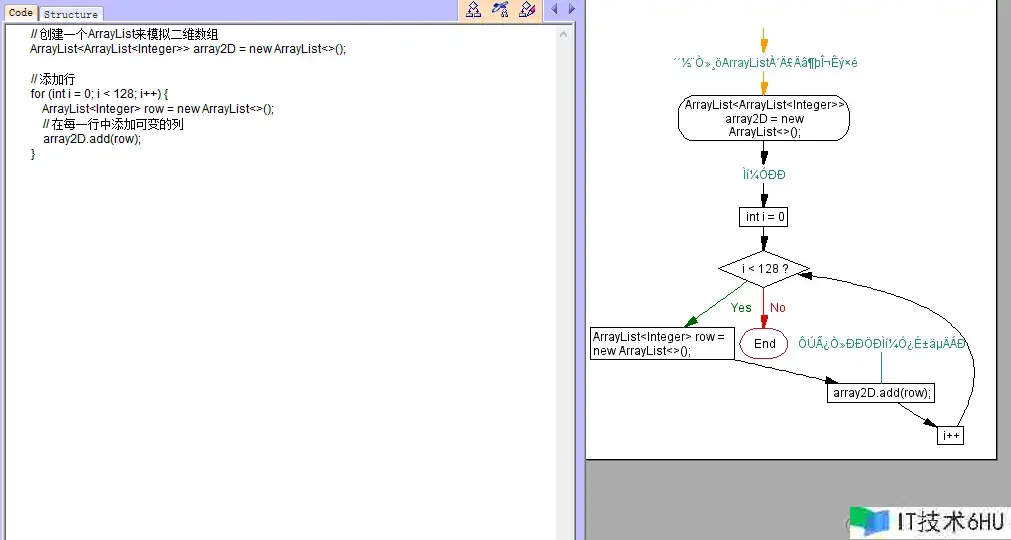The height and width of the screenshot is (540, 1011).
Task: Select the 'i++' flowchart box
Action: [950, 436]
